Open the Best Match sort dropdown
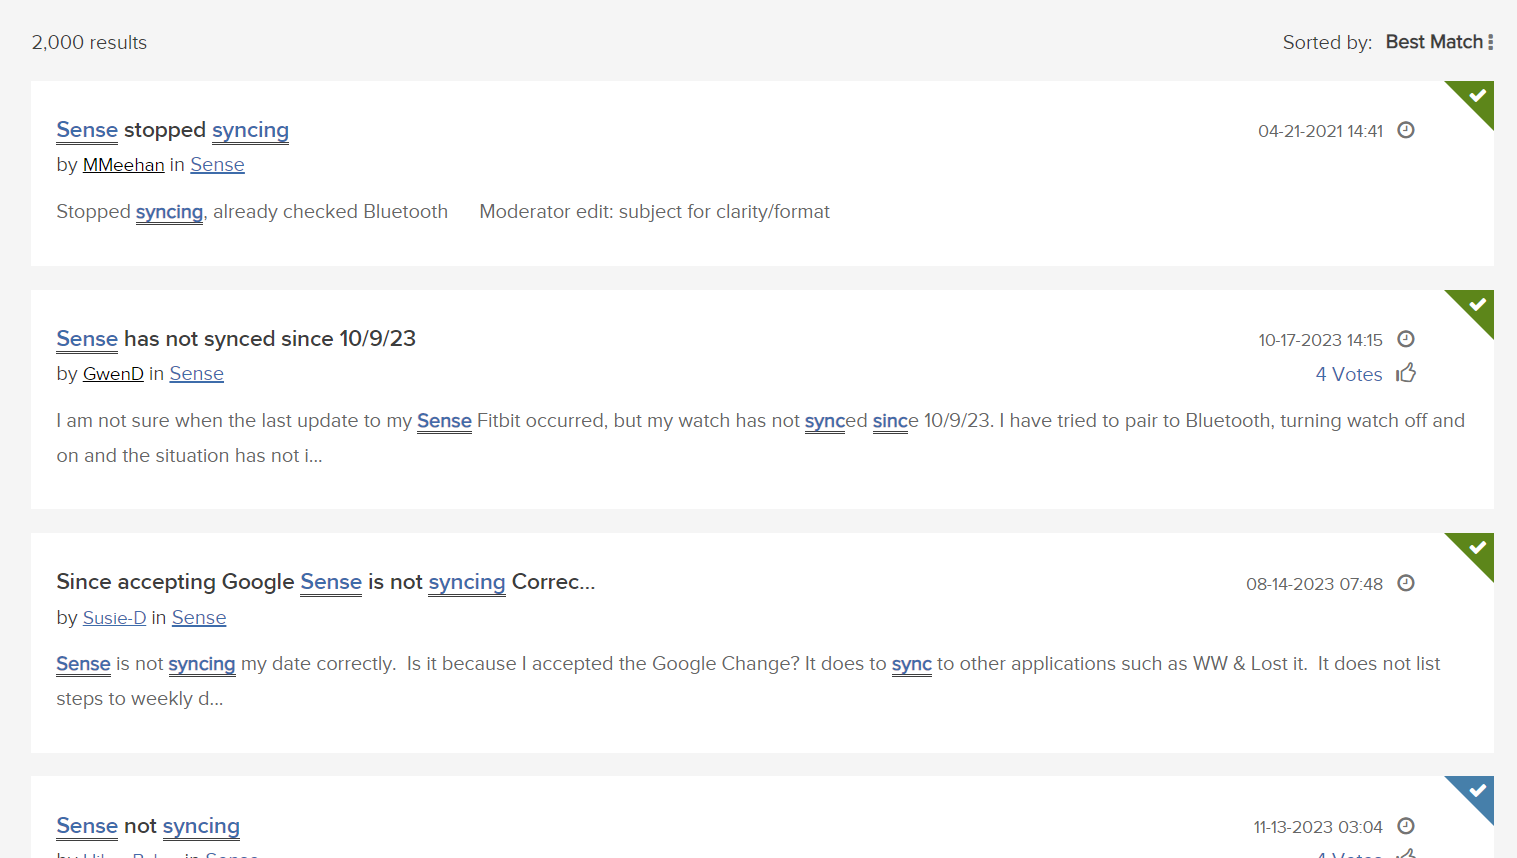1517x858 pixels. point(1433,42)
